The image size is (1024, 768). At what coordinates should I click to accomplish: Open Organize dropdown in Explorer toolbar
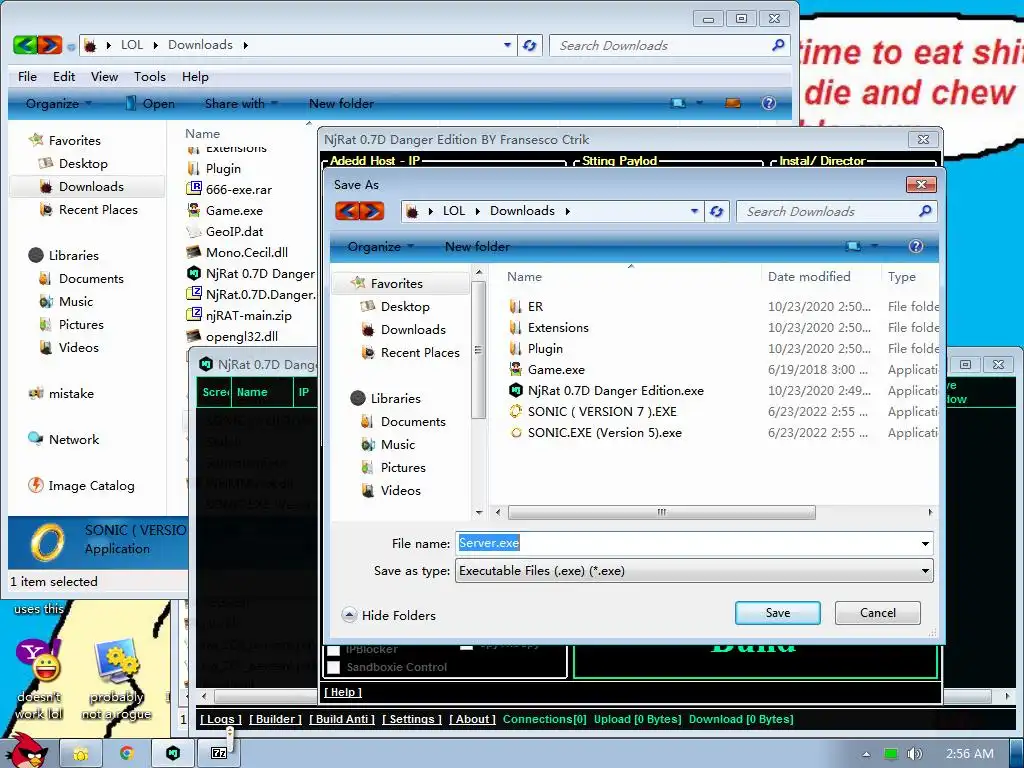tap(58, 103)
